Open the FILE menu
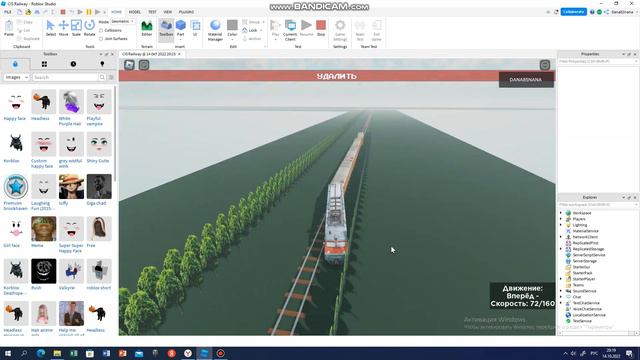 tap(8, 12)
